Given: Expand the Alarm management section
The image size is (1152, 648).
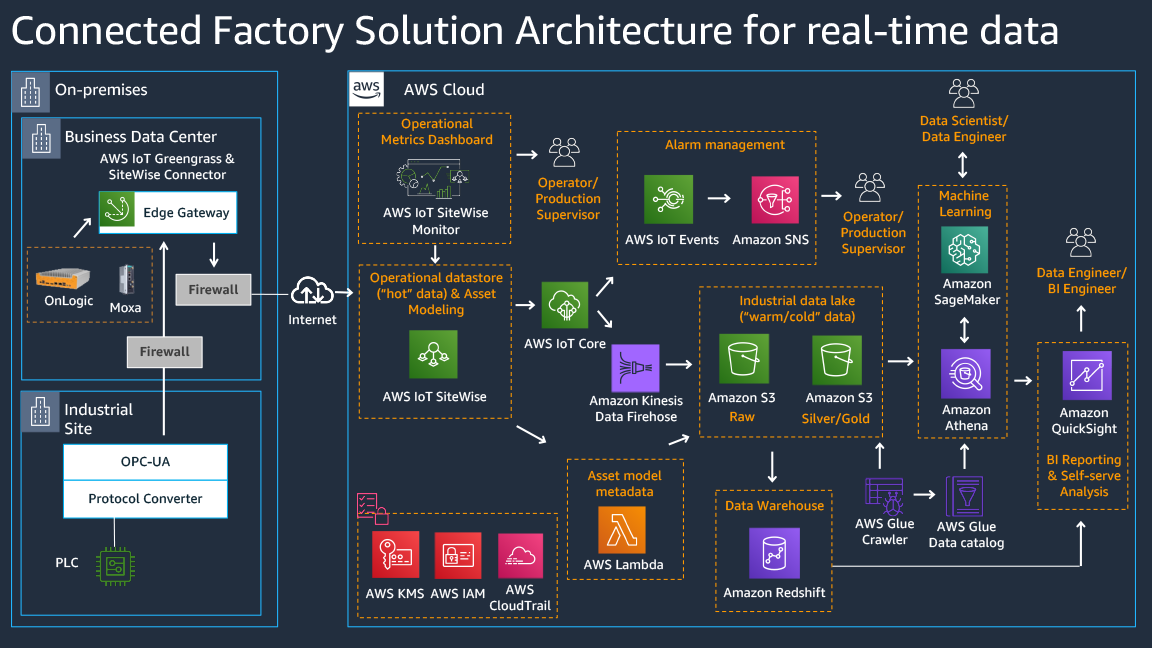Looking at the screenshot, I should point(724,145).
